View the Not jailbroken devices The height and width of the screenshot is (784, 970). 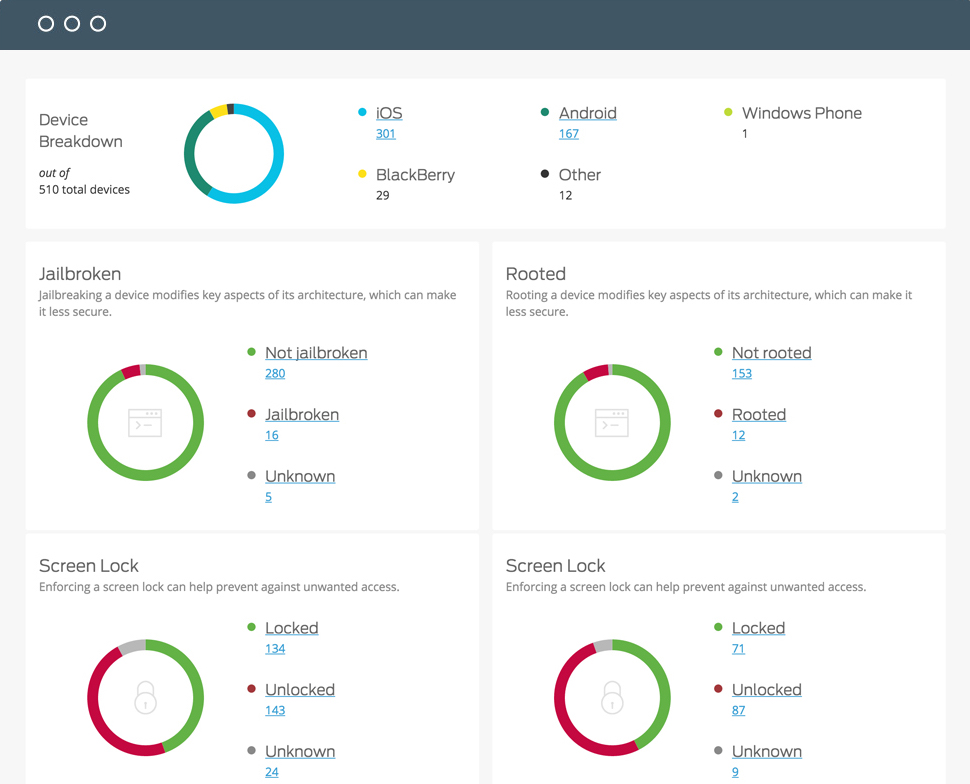point(316,353)
